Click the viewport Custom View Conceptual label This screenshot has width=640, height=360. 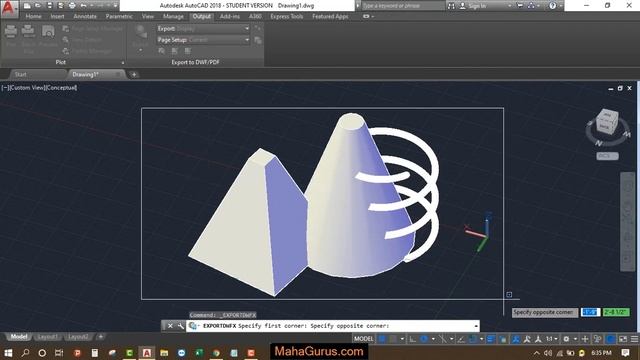point(39,87)
